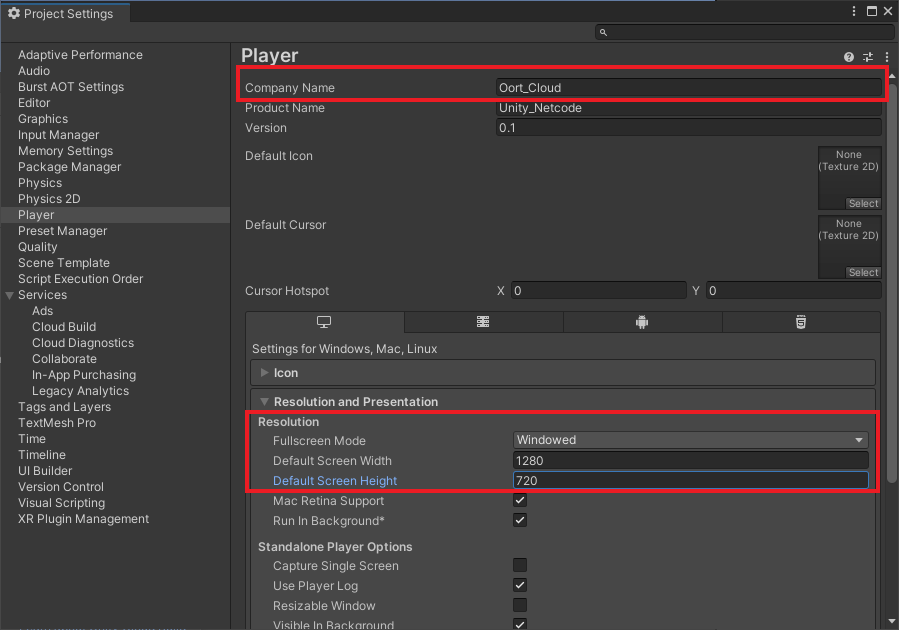Click the Default Screen Width field
Screen dimensions: 899x630
690,460
